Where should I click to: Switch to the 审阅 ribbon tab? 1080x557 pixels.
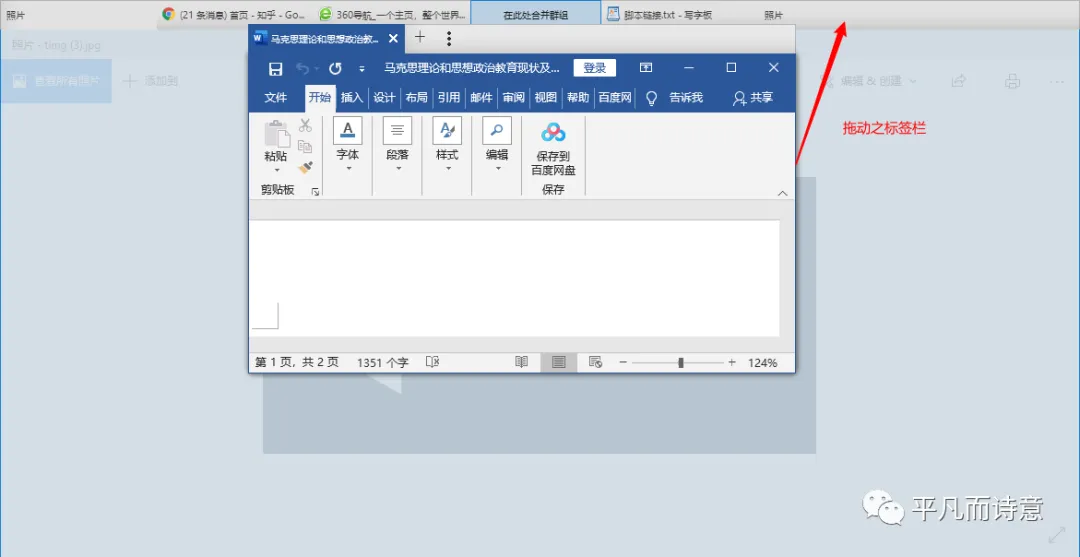(x=514, y=98)
